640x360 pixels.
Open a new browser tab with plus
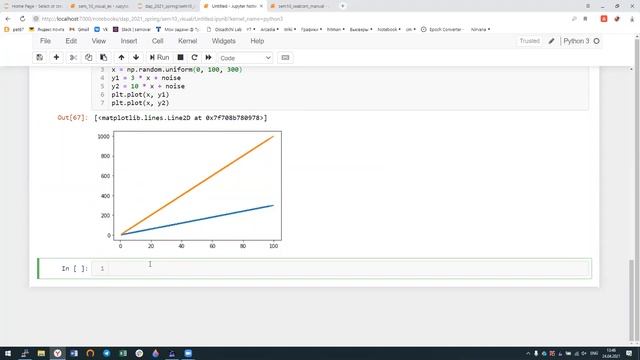point(342,6)
